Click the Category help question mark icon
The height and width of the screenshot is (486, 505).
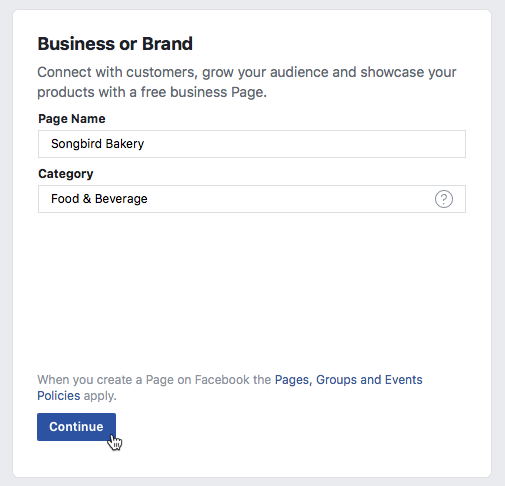pos(444,199)
